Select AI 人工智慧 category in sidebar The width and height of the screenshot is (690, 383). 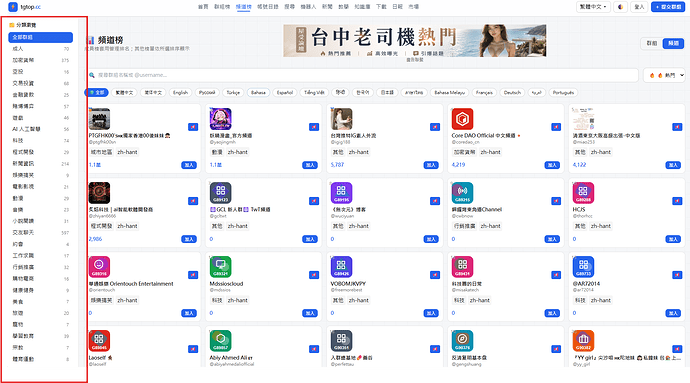coord(40,129)
